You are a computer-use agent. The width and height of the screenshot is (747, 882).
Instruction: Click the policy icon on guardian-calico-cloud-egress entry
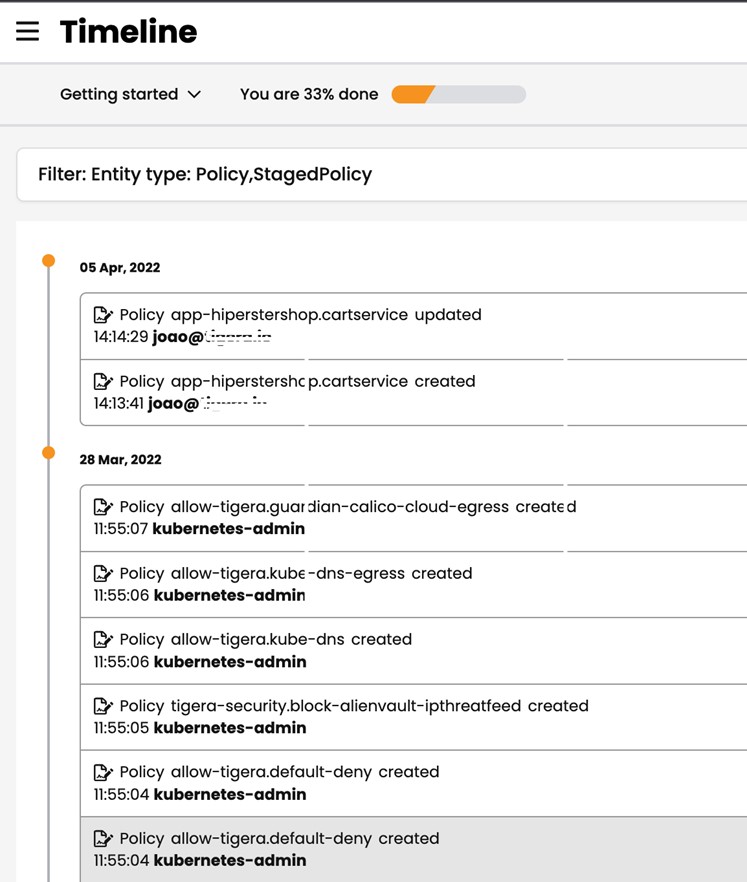(x=103, y=507)
